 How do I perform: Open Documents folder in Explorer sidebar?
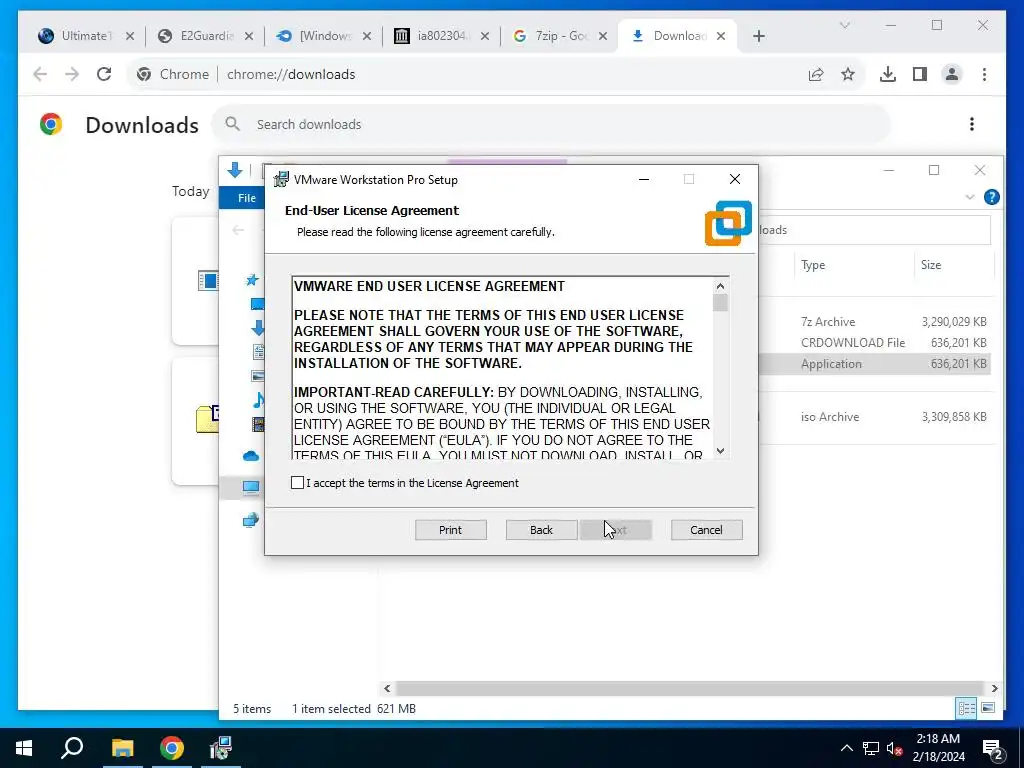pyautogui.click(x=259, y=352)
